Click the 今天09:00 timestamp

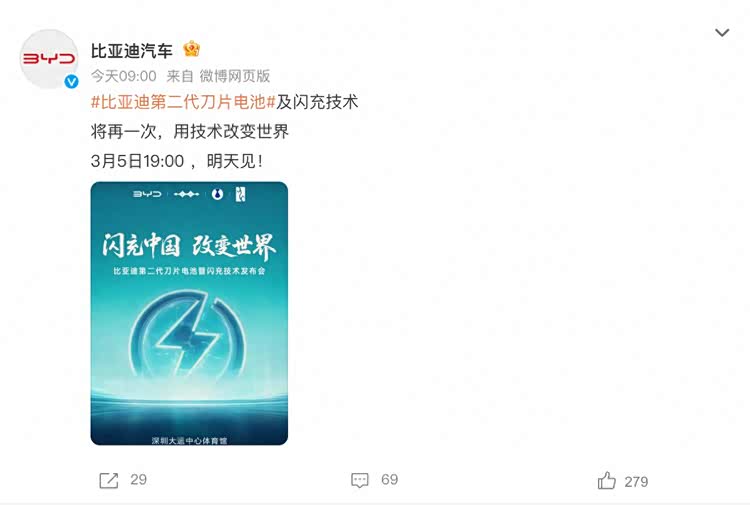click(123, 76)
